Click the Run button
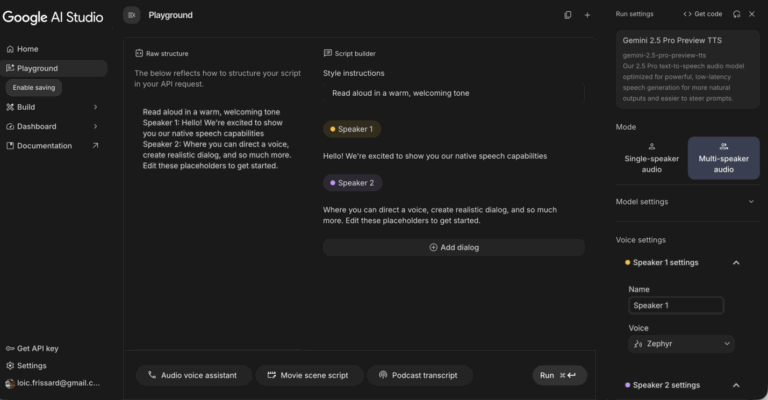 [x=559, y=376]
